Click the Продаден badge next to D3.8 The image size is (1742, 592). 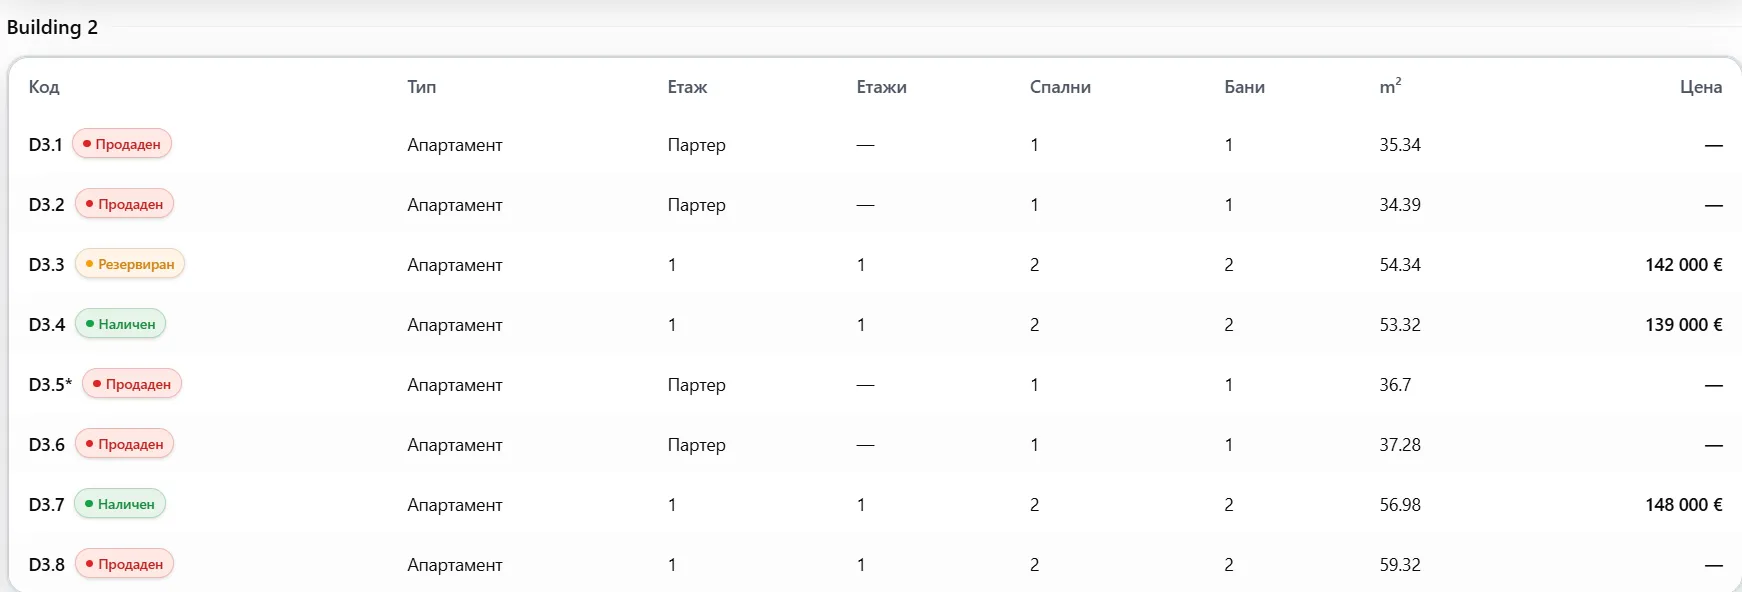[x=125, y=564]
